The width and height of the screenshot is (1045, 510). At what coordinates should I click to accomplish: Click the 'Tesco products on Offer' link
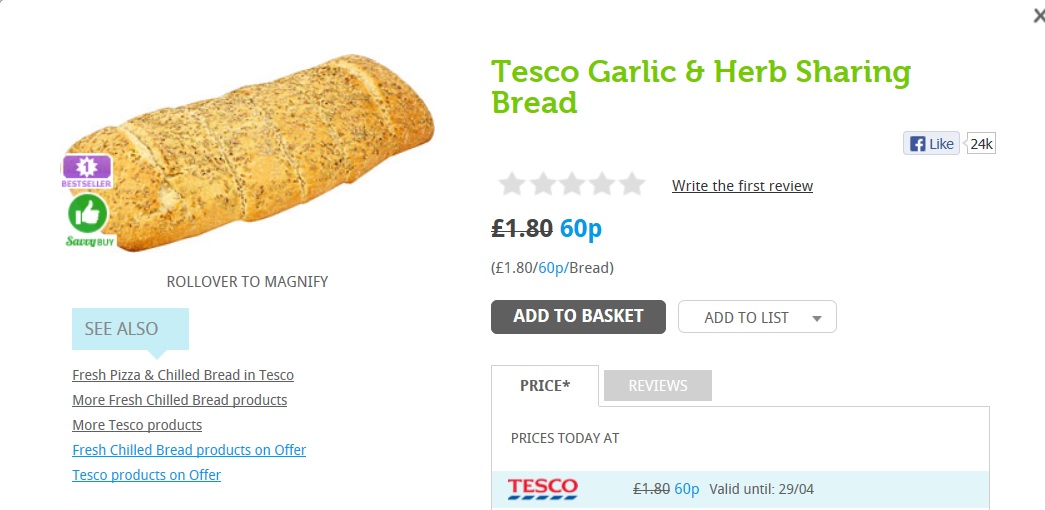coord(146,475)
